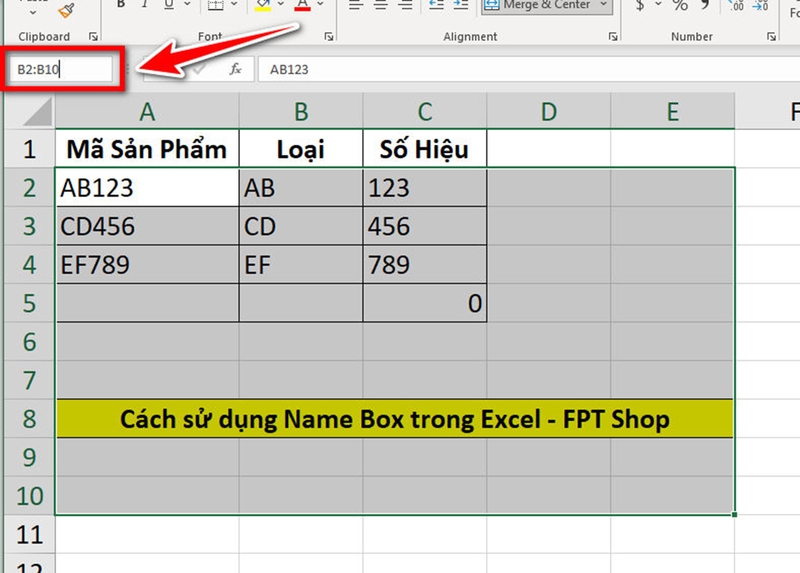Select row 10 header
Screen dimensions: 800x573
[30, 495]
